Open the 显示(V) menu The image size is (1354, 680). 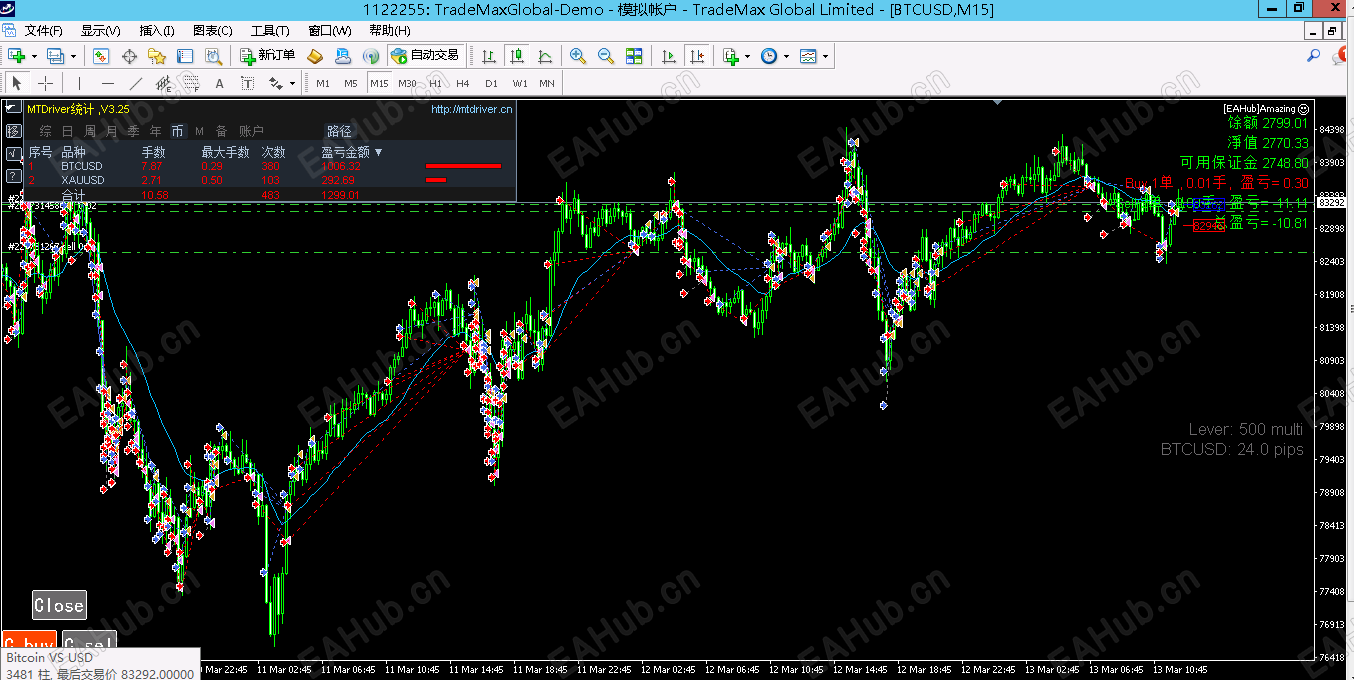tap(101, 31)
